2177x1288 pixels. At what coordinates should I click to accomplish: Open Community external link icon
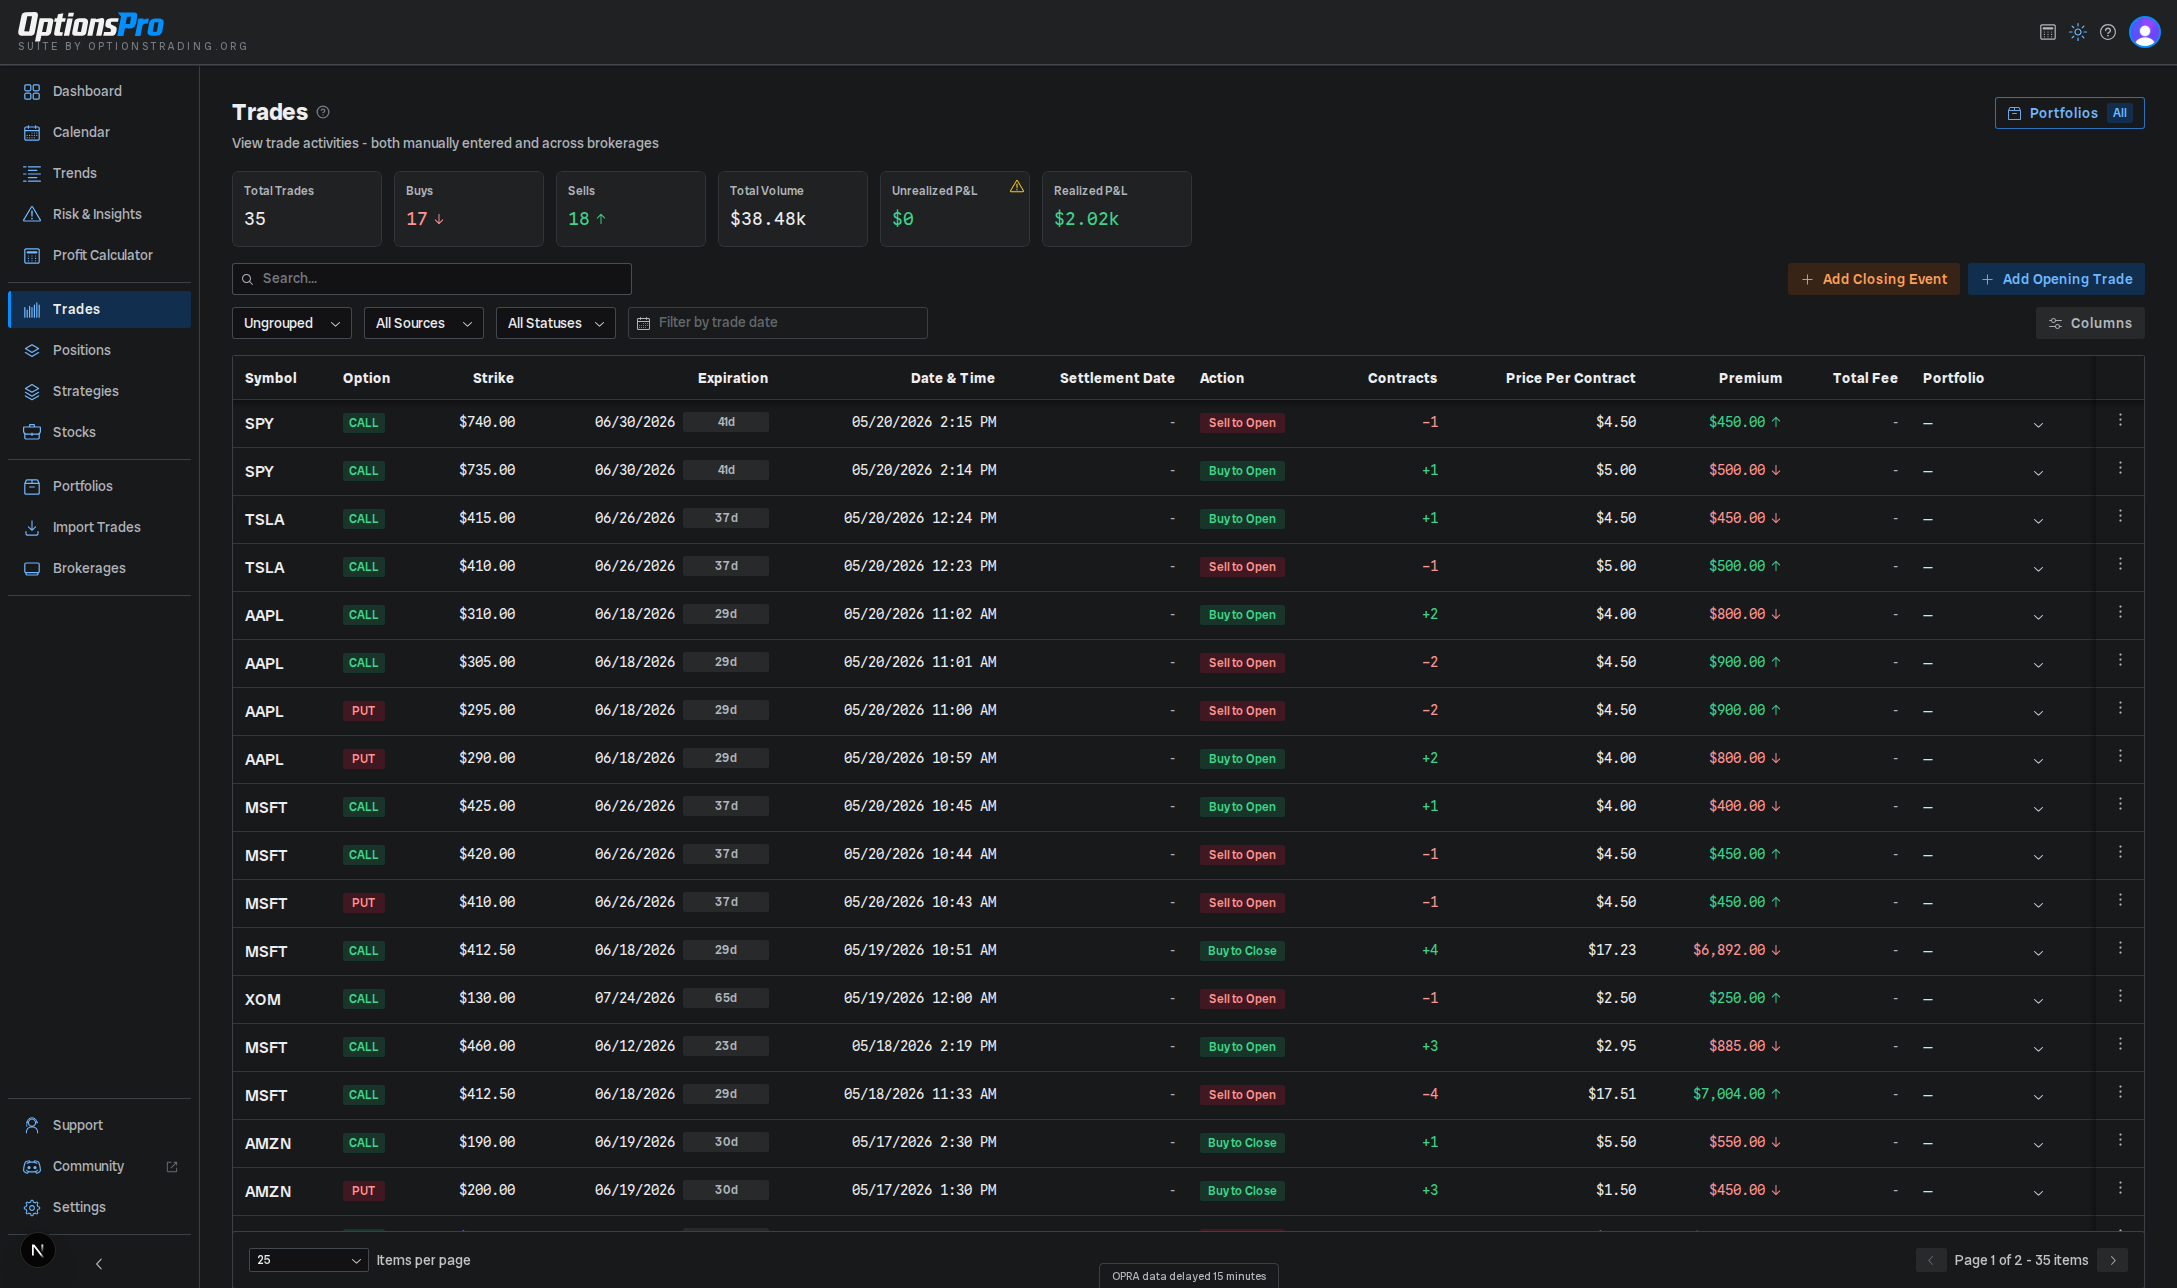[x=172, y=1167]
